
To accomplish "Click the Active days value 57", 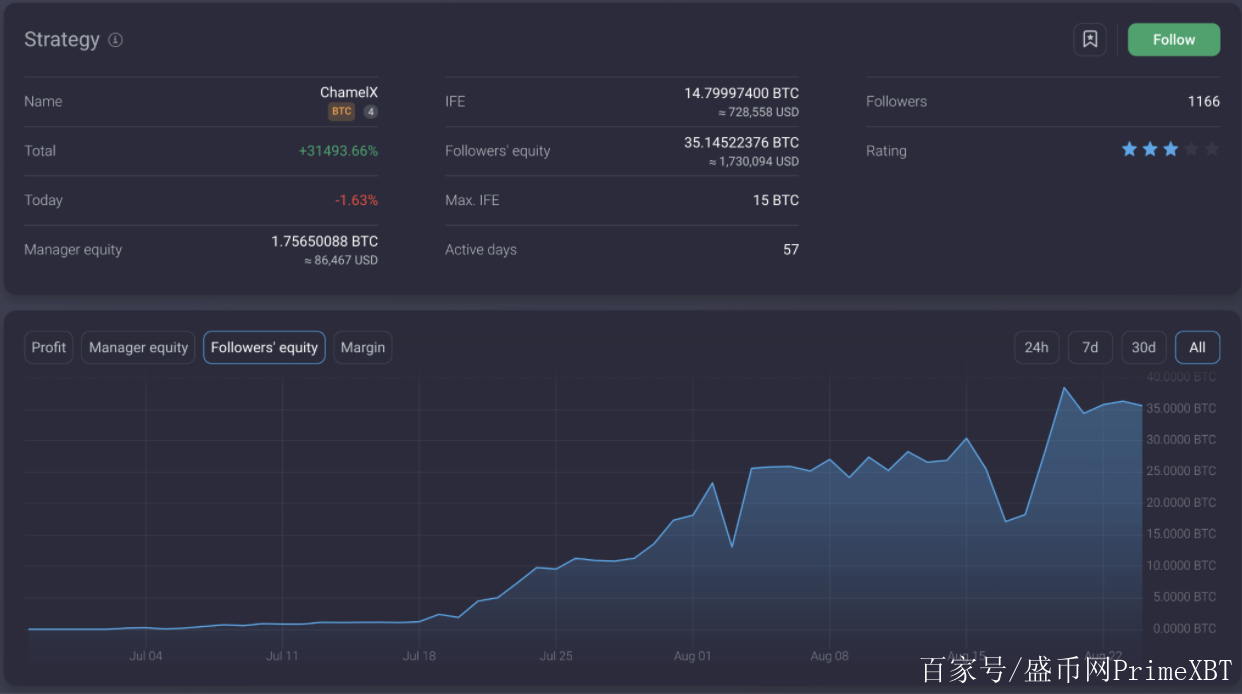I will (x=791, y=250).
